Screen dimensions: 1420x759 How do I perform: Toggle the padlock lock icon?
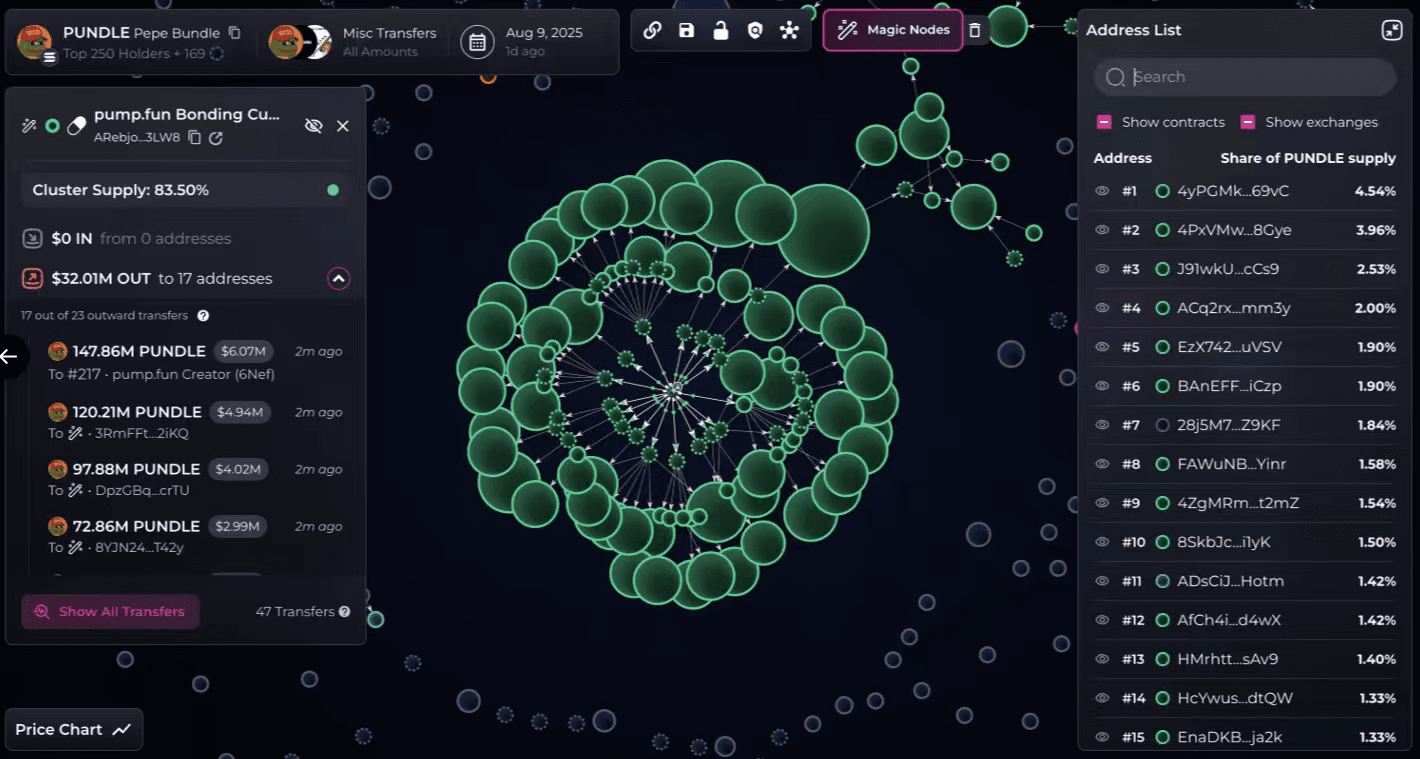[x=720, y=30]
